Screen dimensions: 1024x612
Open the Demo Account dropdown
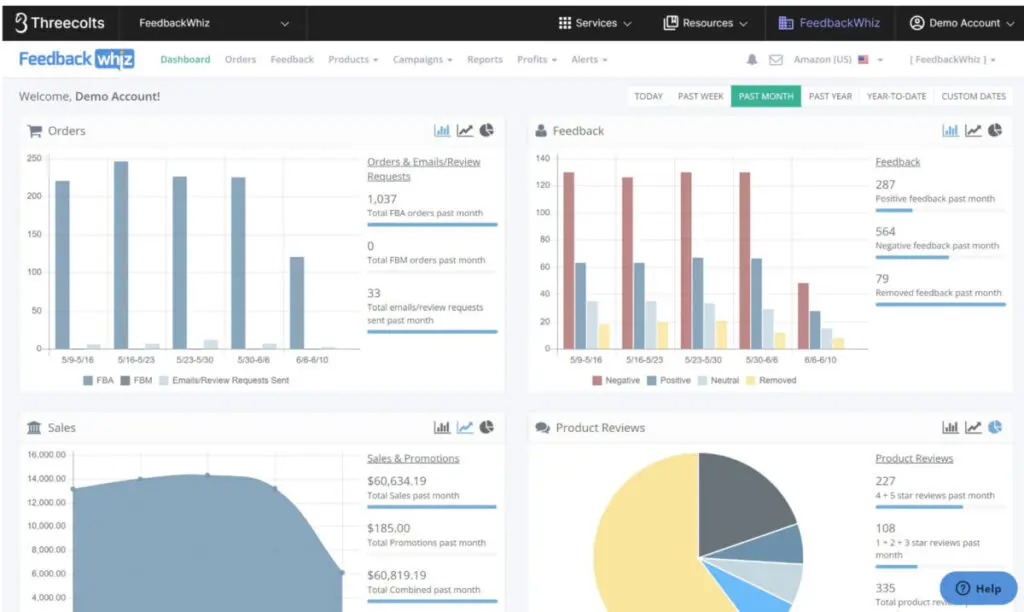(x=958, y=23)
